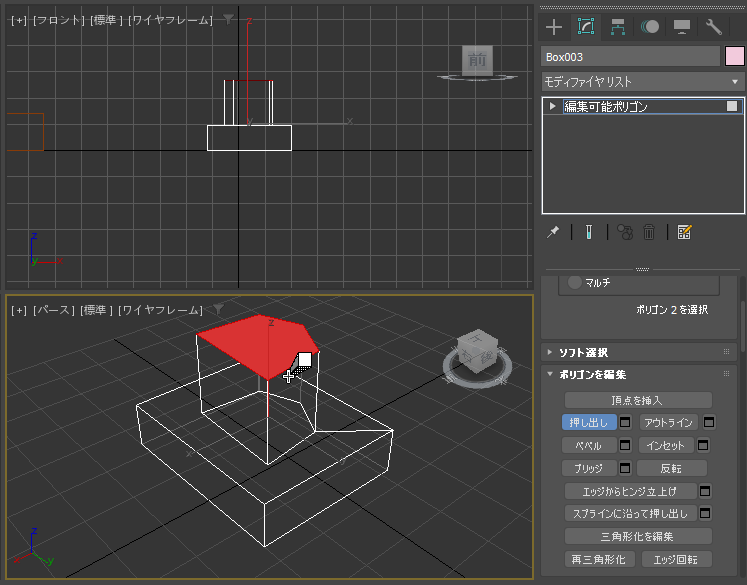
Task: Click the trash Remove Modifier icon
Action: tap(649, 232)
